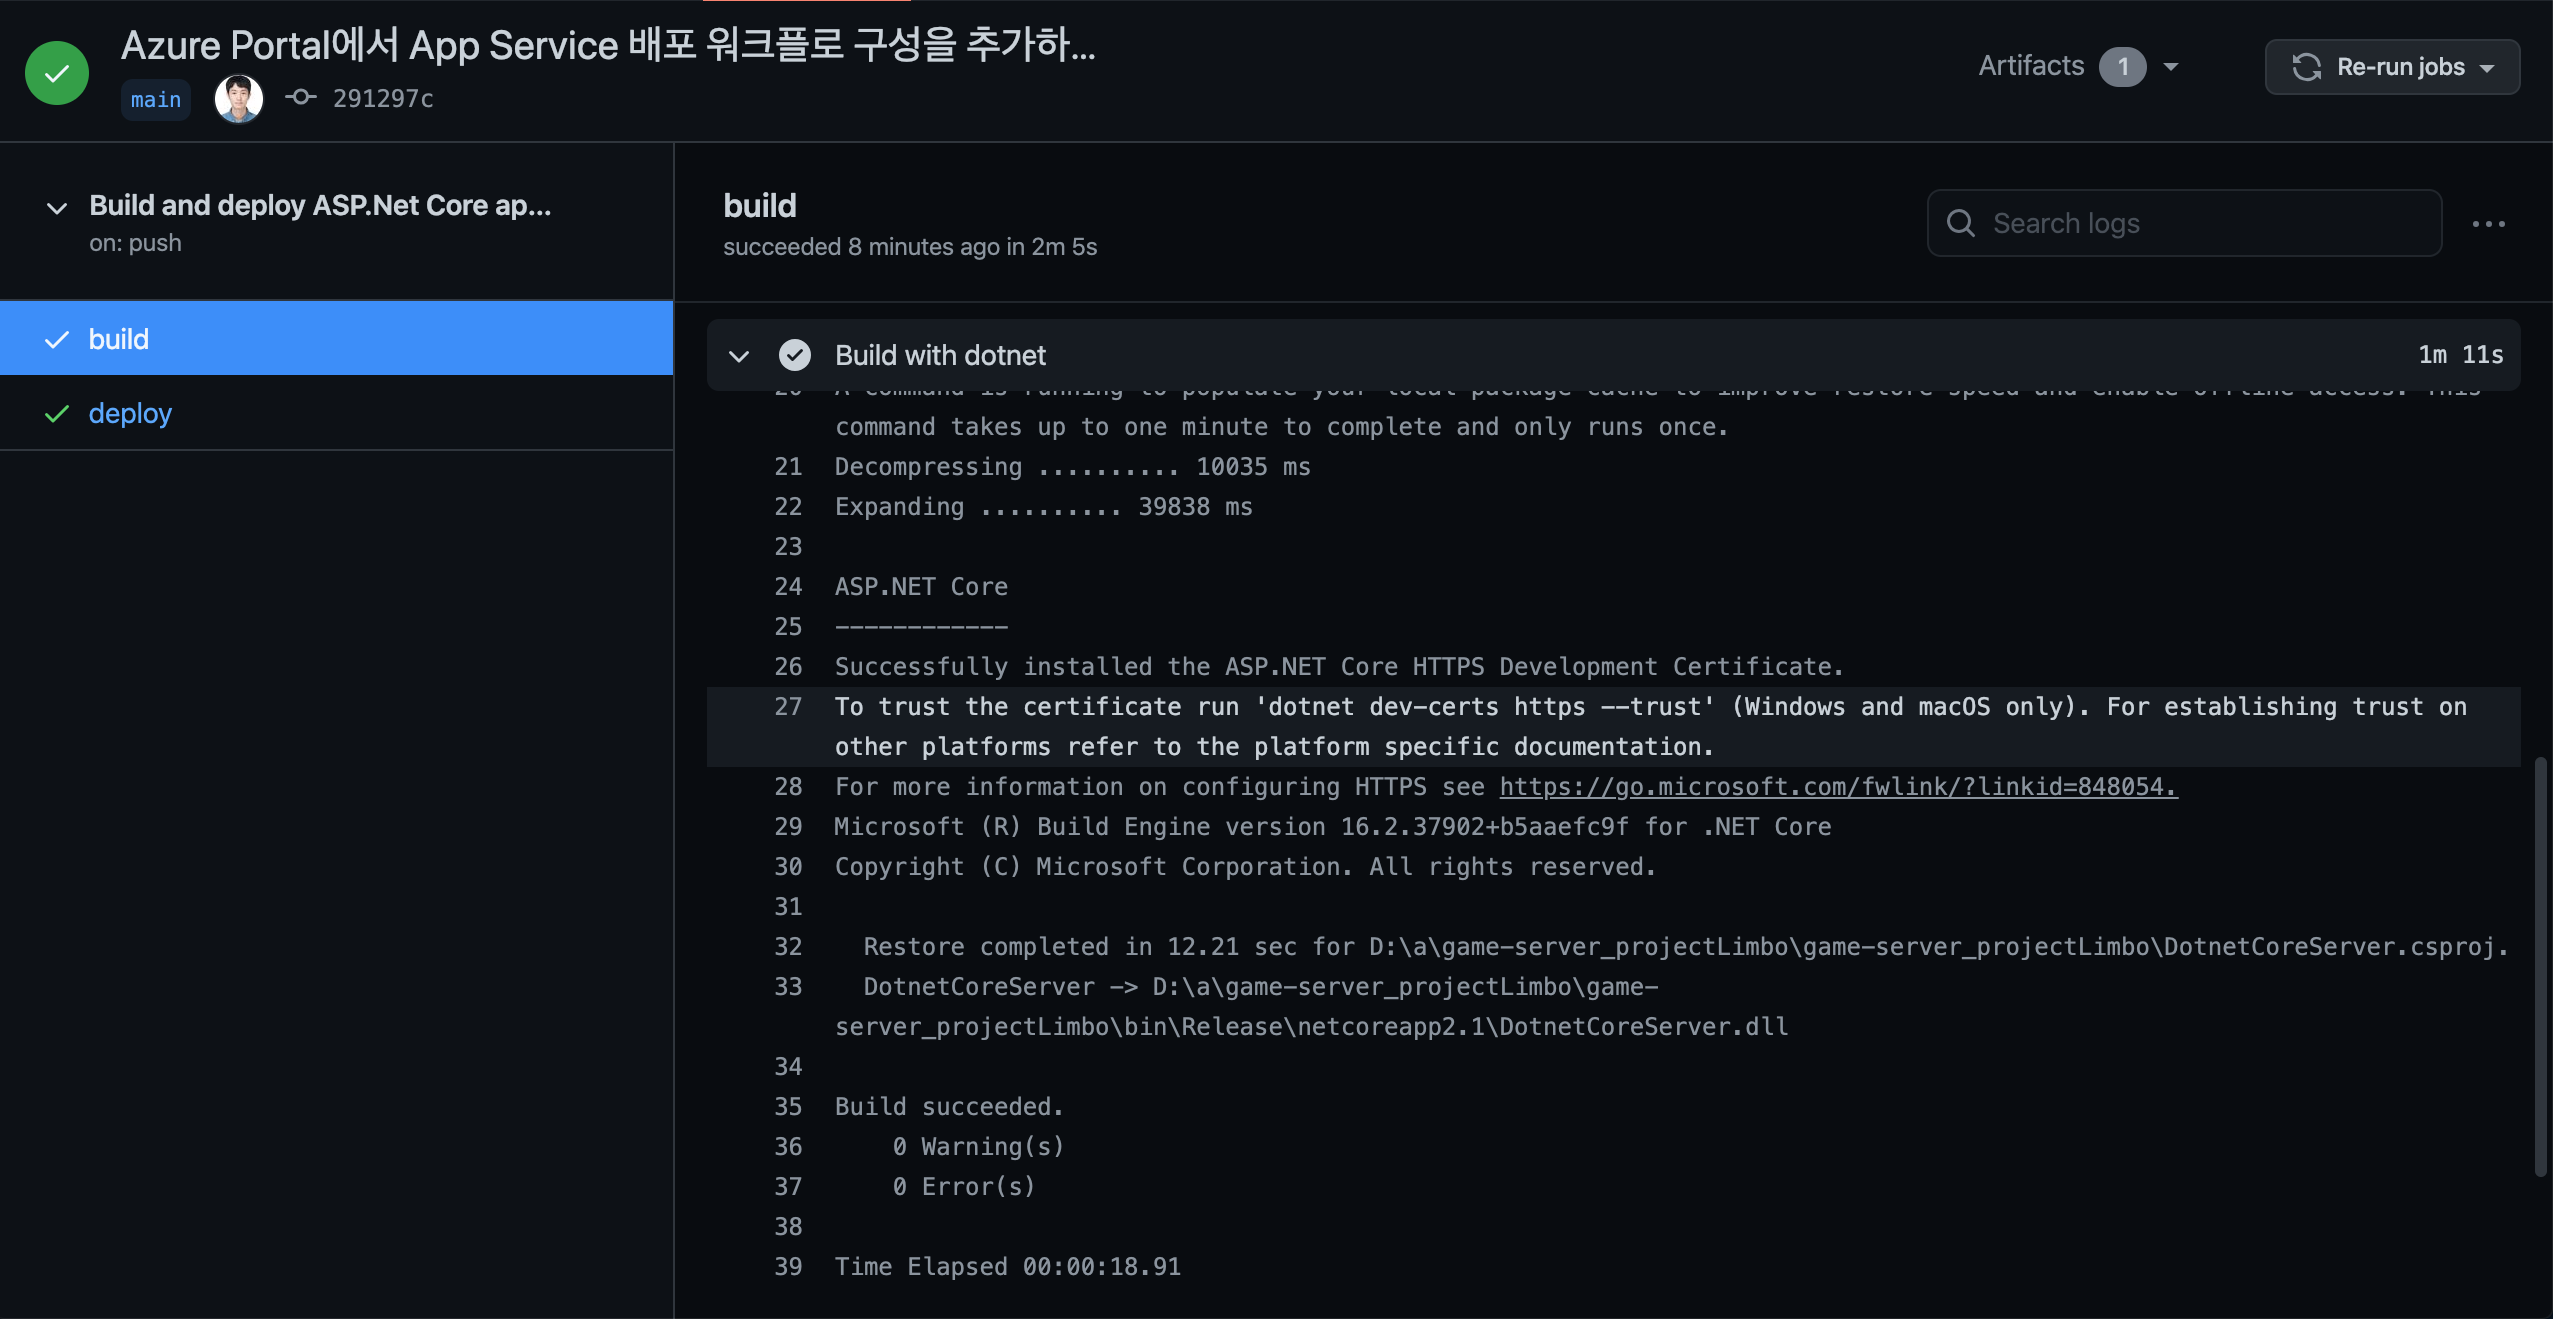Open the Re-run jobs dropdown menu

(2487, 68)
